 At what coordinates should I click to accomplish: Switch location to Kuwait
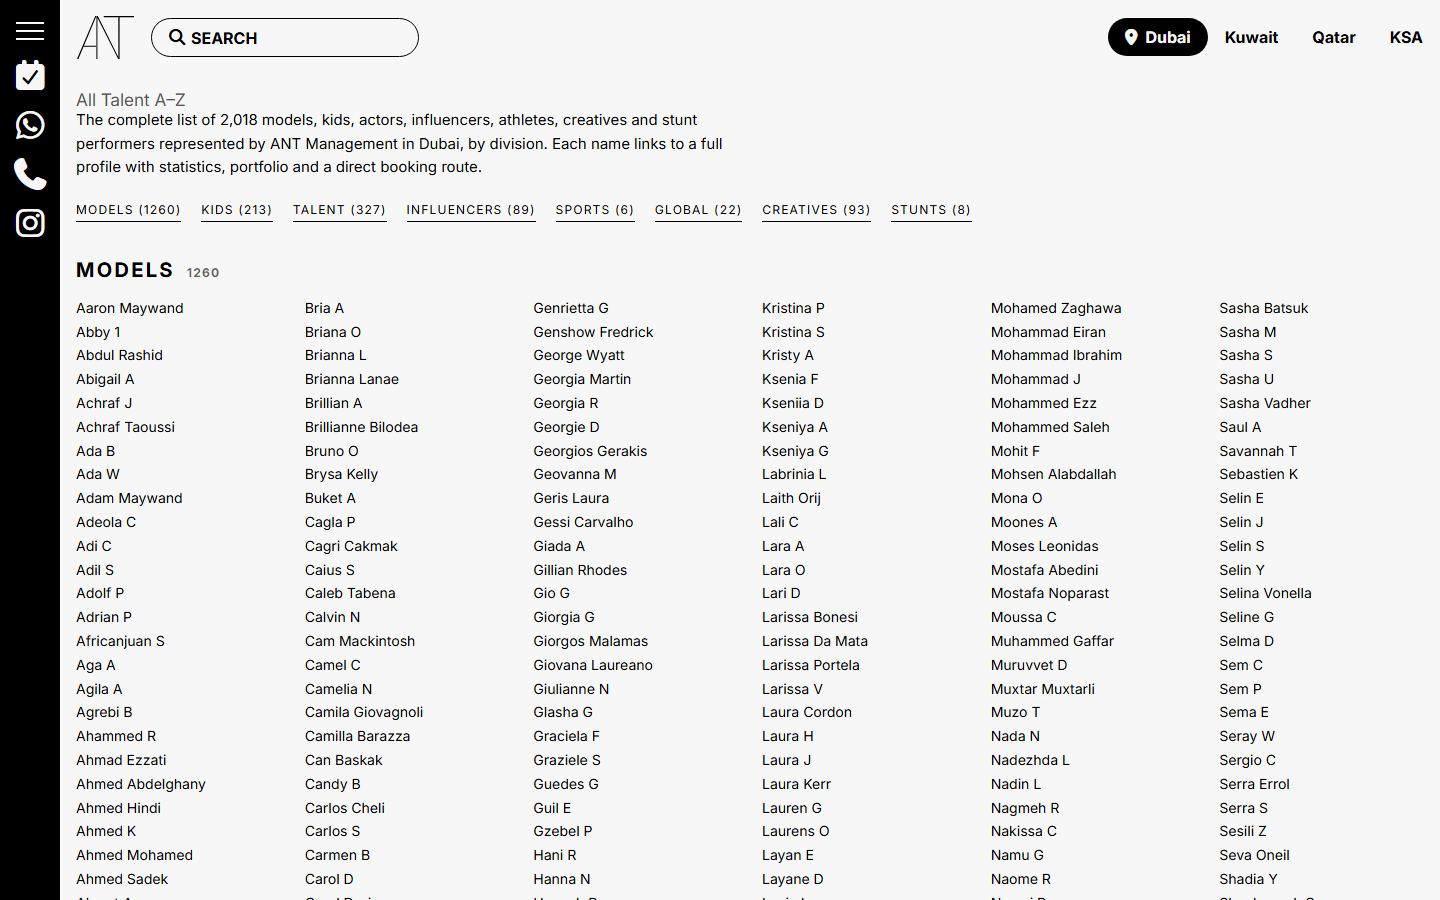[1251, 37]
